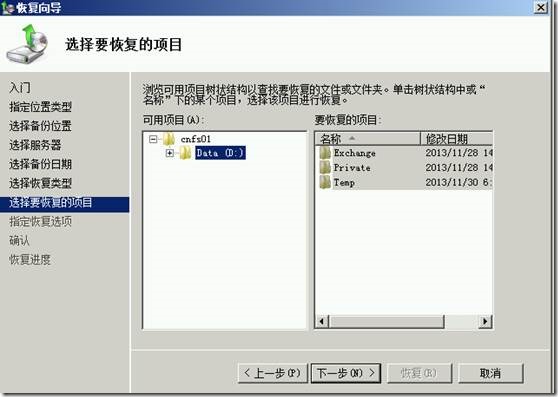
Task: Click the Temp folder name
Action: tap(344, 182)
